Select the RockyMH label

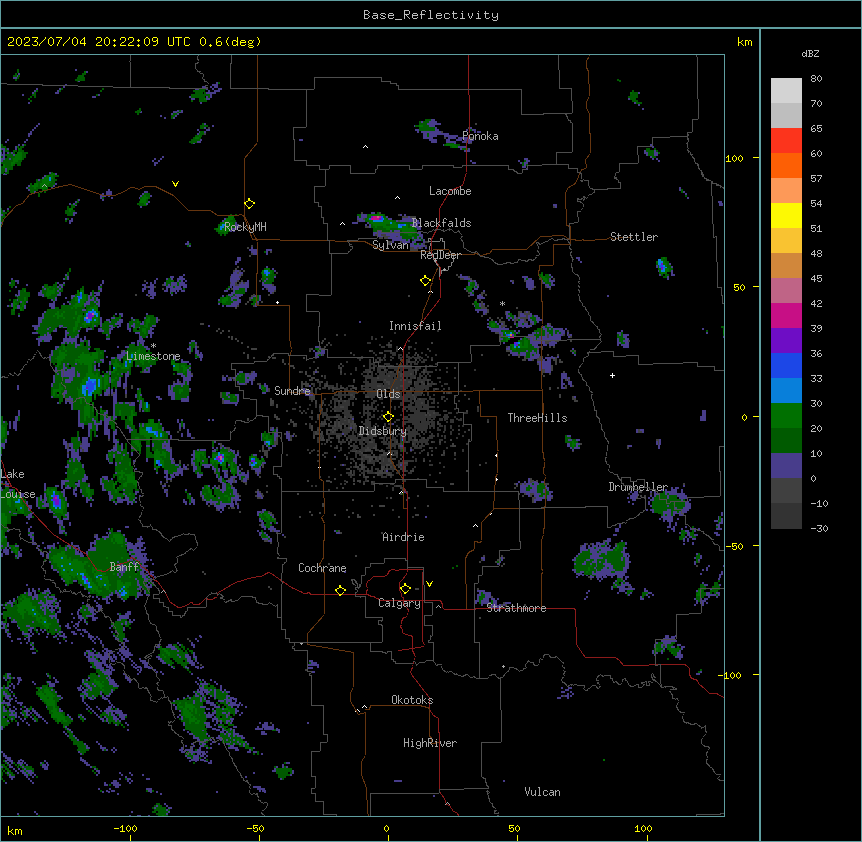click(245, 226)
